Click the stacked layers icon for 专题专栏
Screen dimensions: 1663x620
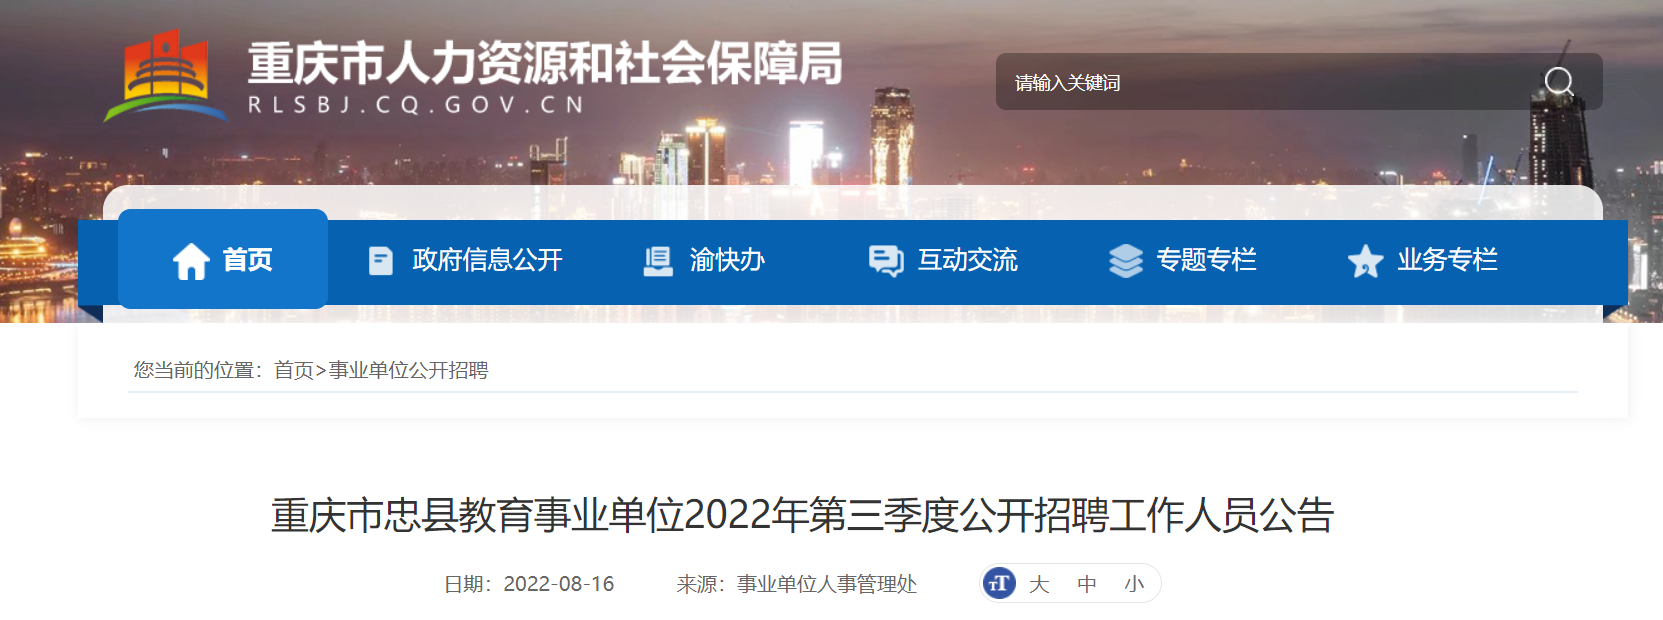pyautogui.click(x=1126, y=261)
